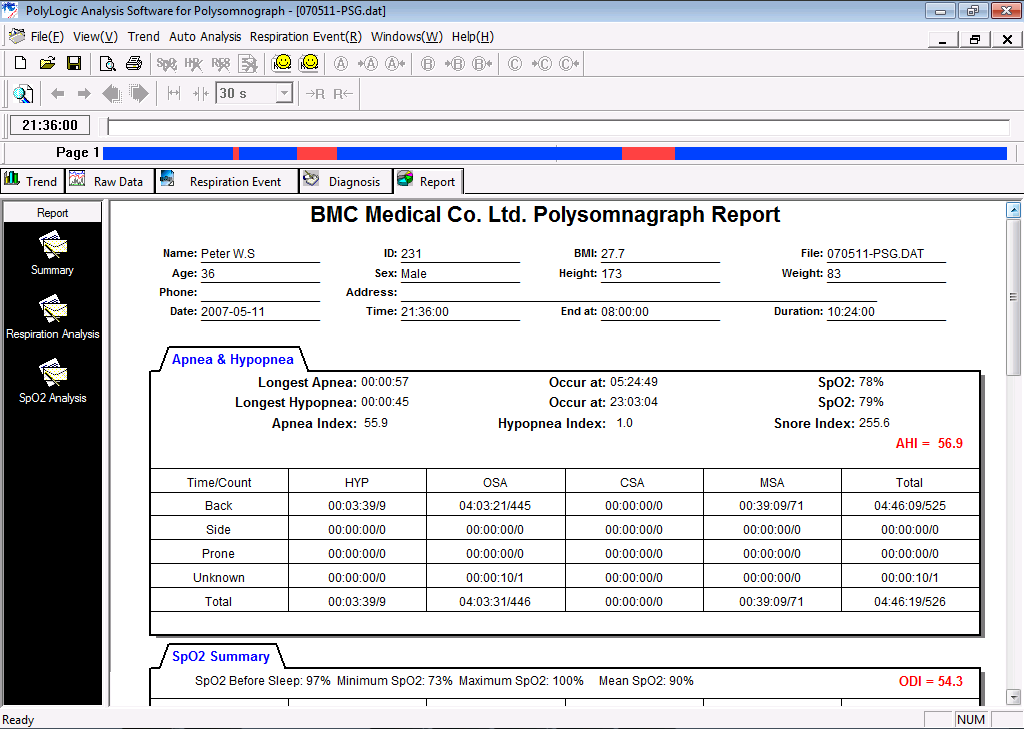Click the circled C marker icon
Image resolution: width=1024 pixels, height=729 pixels.
pos(515,63)
